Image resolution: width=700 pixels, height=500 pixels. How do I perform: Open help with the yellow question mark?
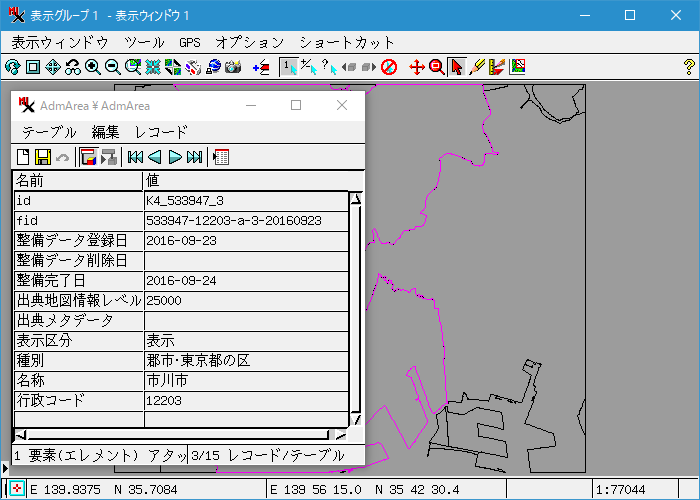(x=688, y=67)
